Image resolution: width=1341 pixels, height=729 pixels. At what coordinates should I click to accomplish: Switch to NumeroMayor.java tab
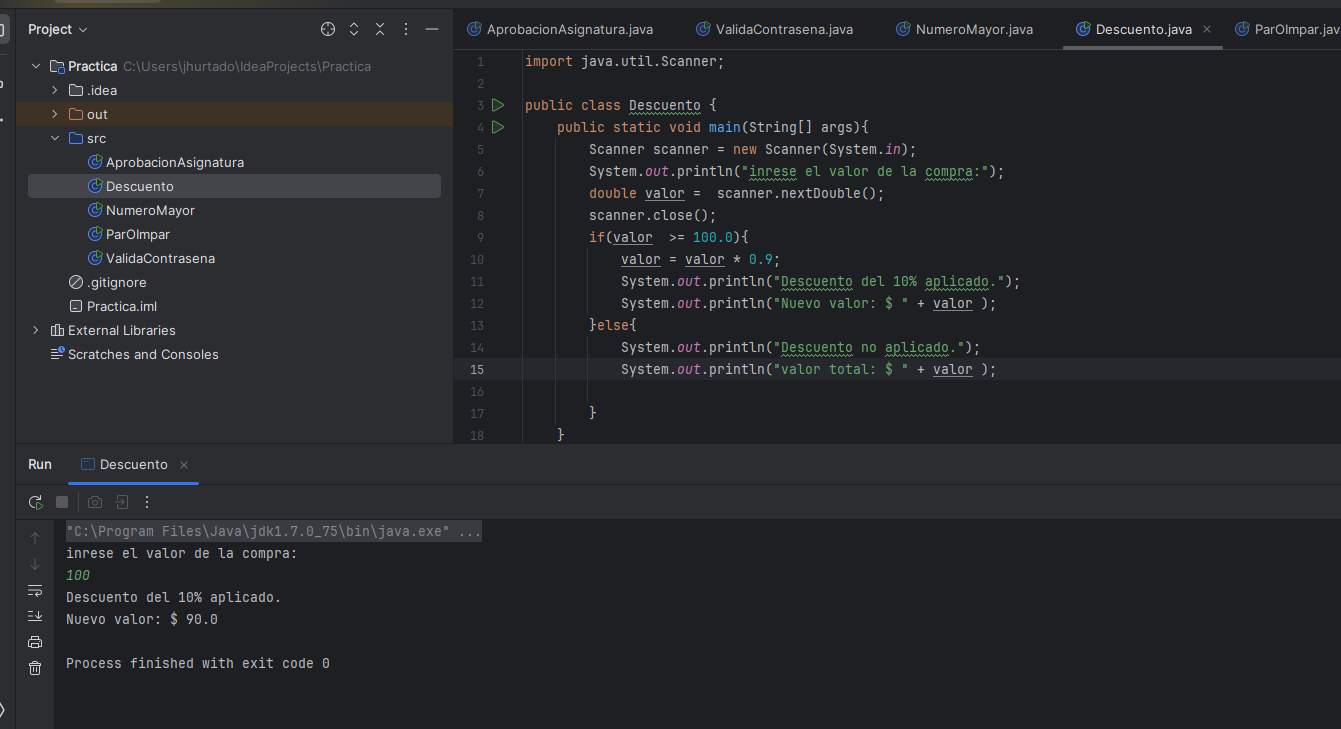click(x=964, y=29)
